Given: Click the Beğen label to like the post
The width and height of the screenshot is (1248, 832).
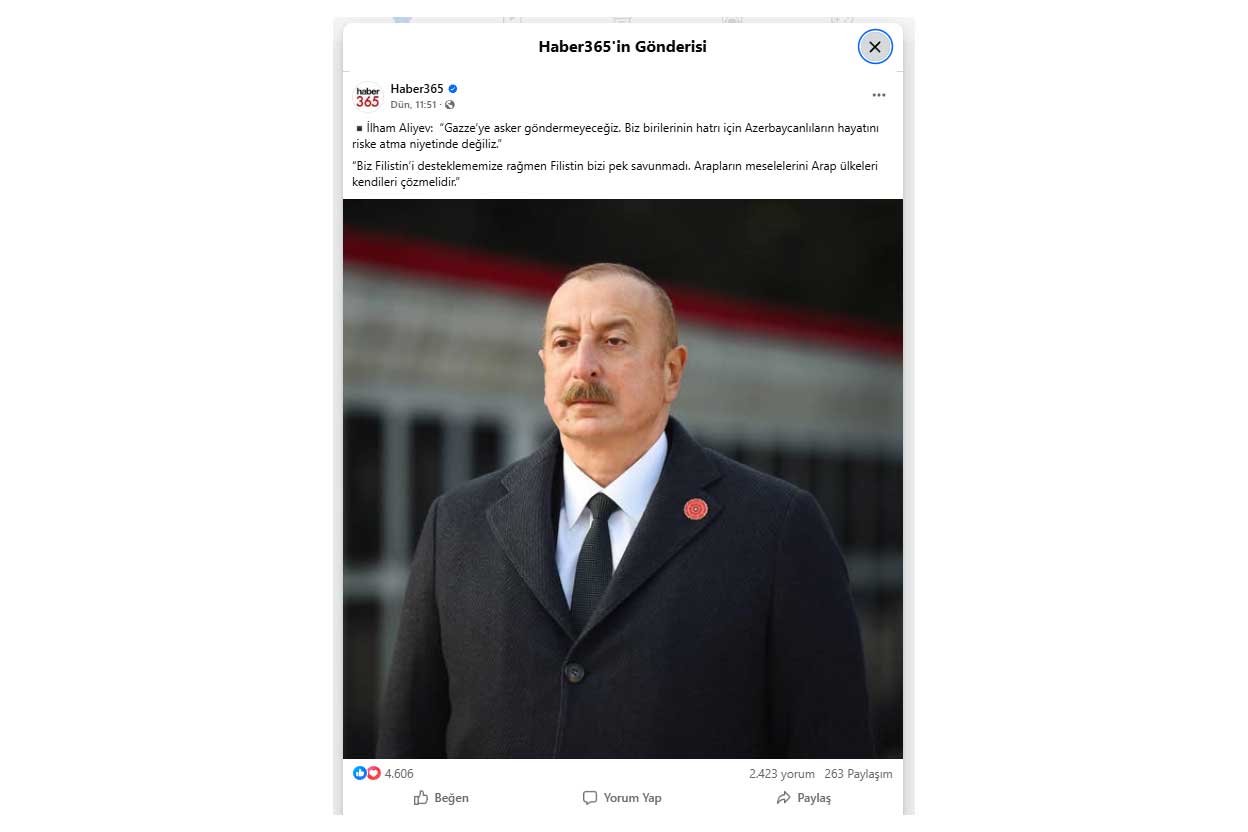Looking at the screenshot, I should tap(451, 798).
